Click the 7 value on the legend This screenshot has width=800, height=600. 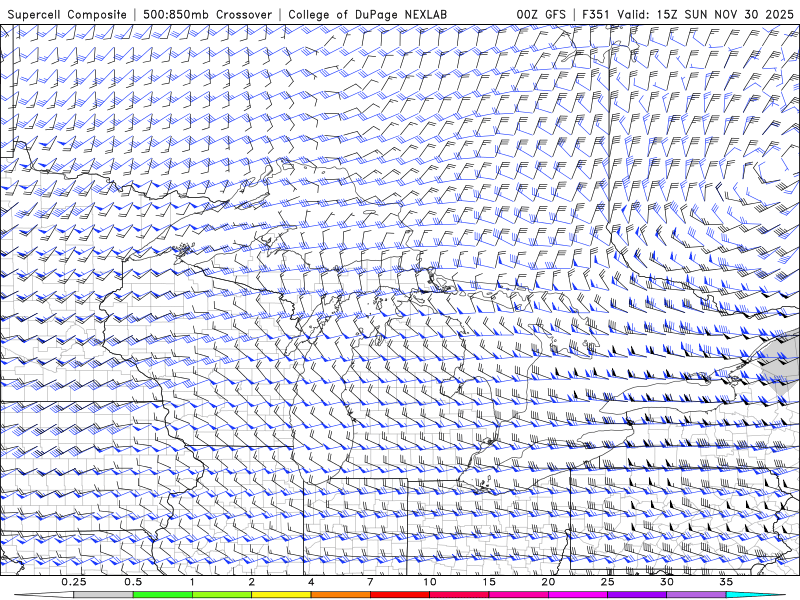click(x=370, y=582)
